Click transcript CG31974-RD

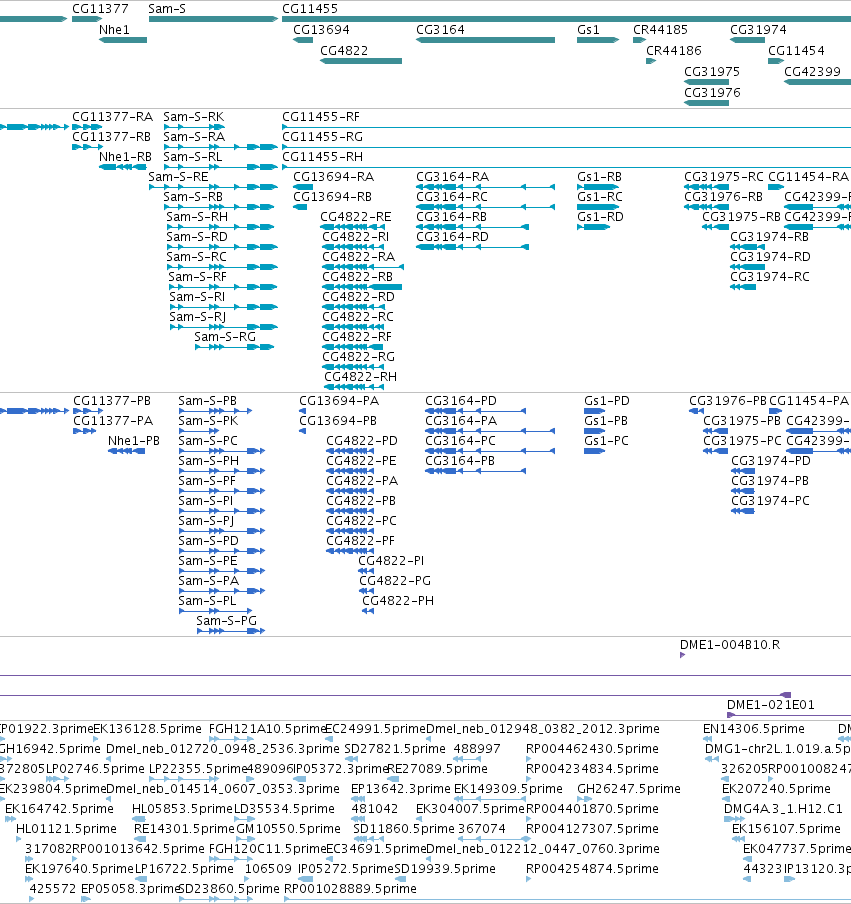pos(770,257)
